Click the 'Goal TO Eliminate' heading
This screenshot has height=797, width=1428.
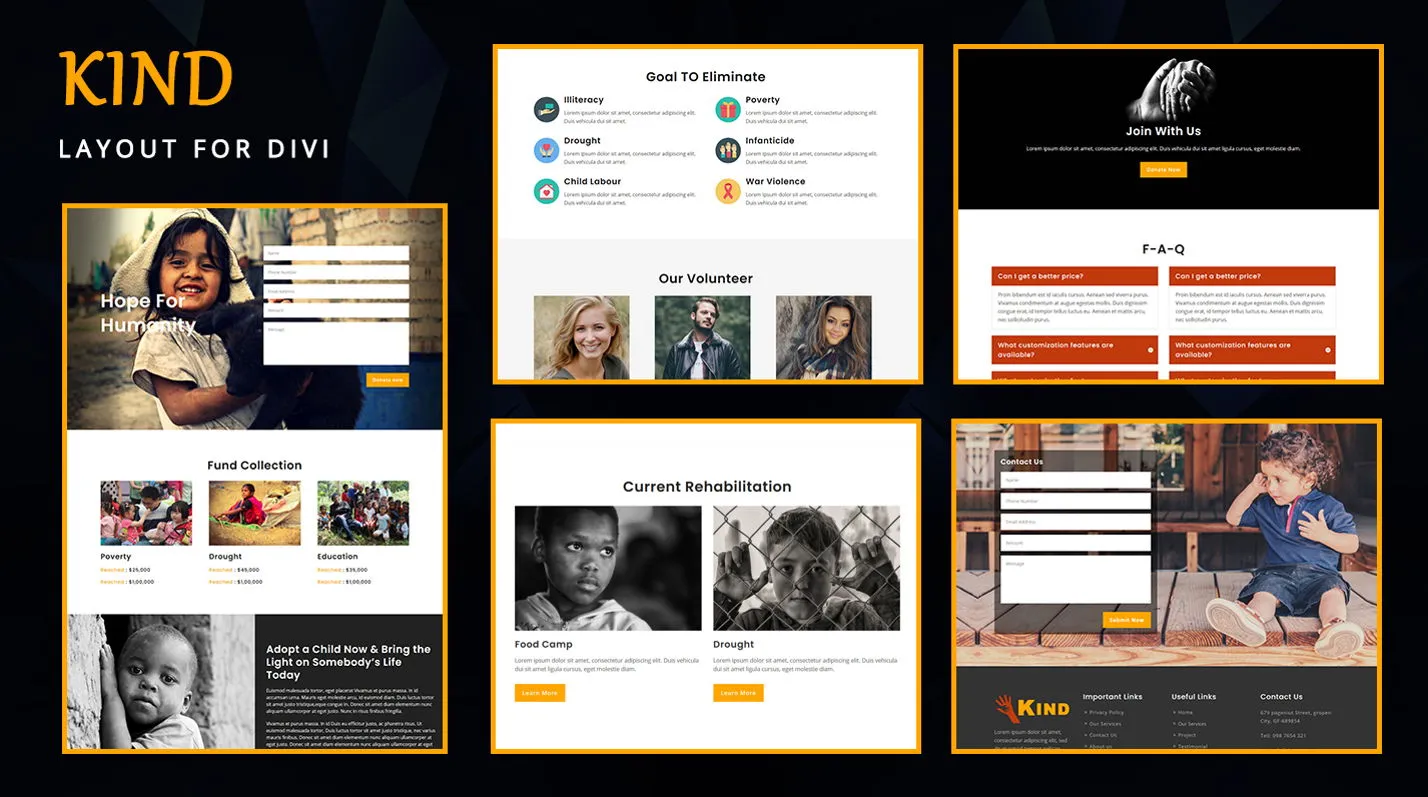(706, 77)
